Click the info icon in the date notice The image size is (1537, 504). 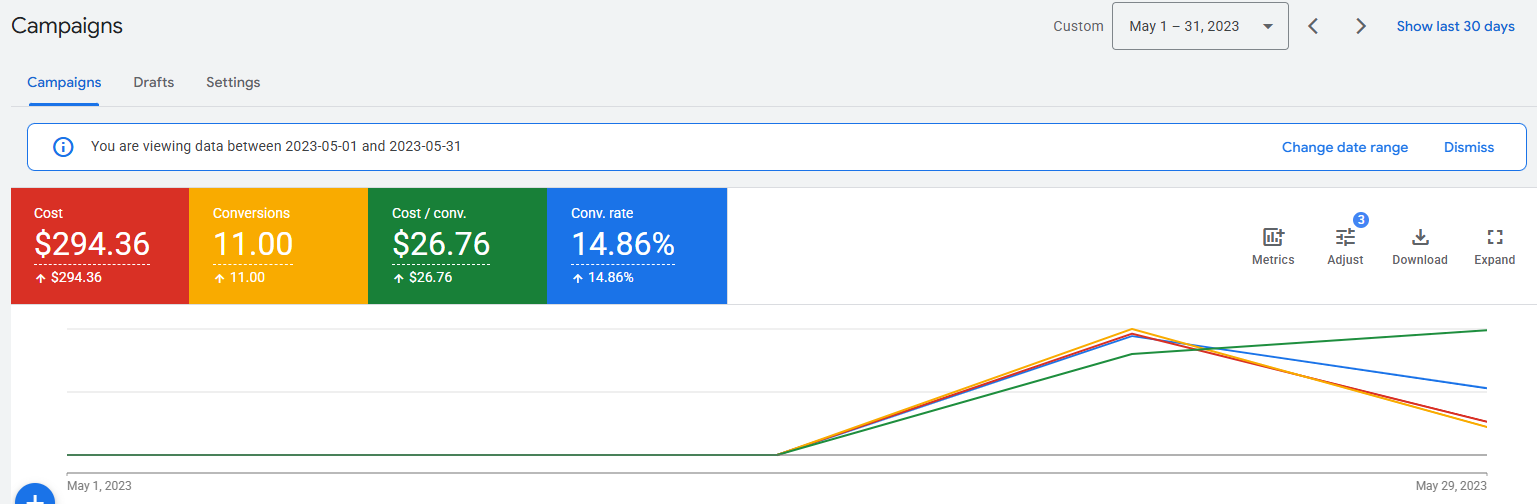coord(63,147)
